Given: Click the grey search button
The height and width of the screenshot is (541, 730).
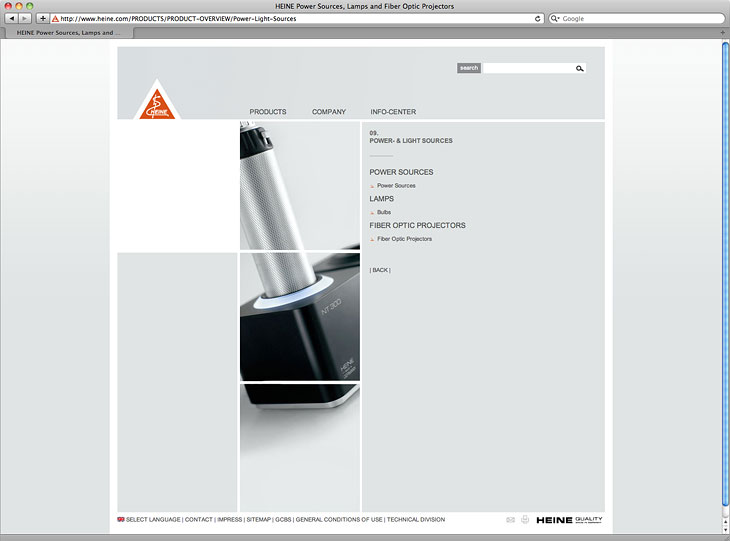Looking at the screenshot, I should [x=469, y=68].
